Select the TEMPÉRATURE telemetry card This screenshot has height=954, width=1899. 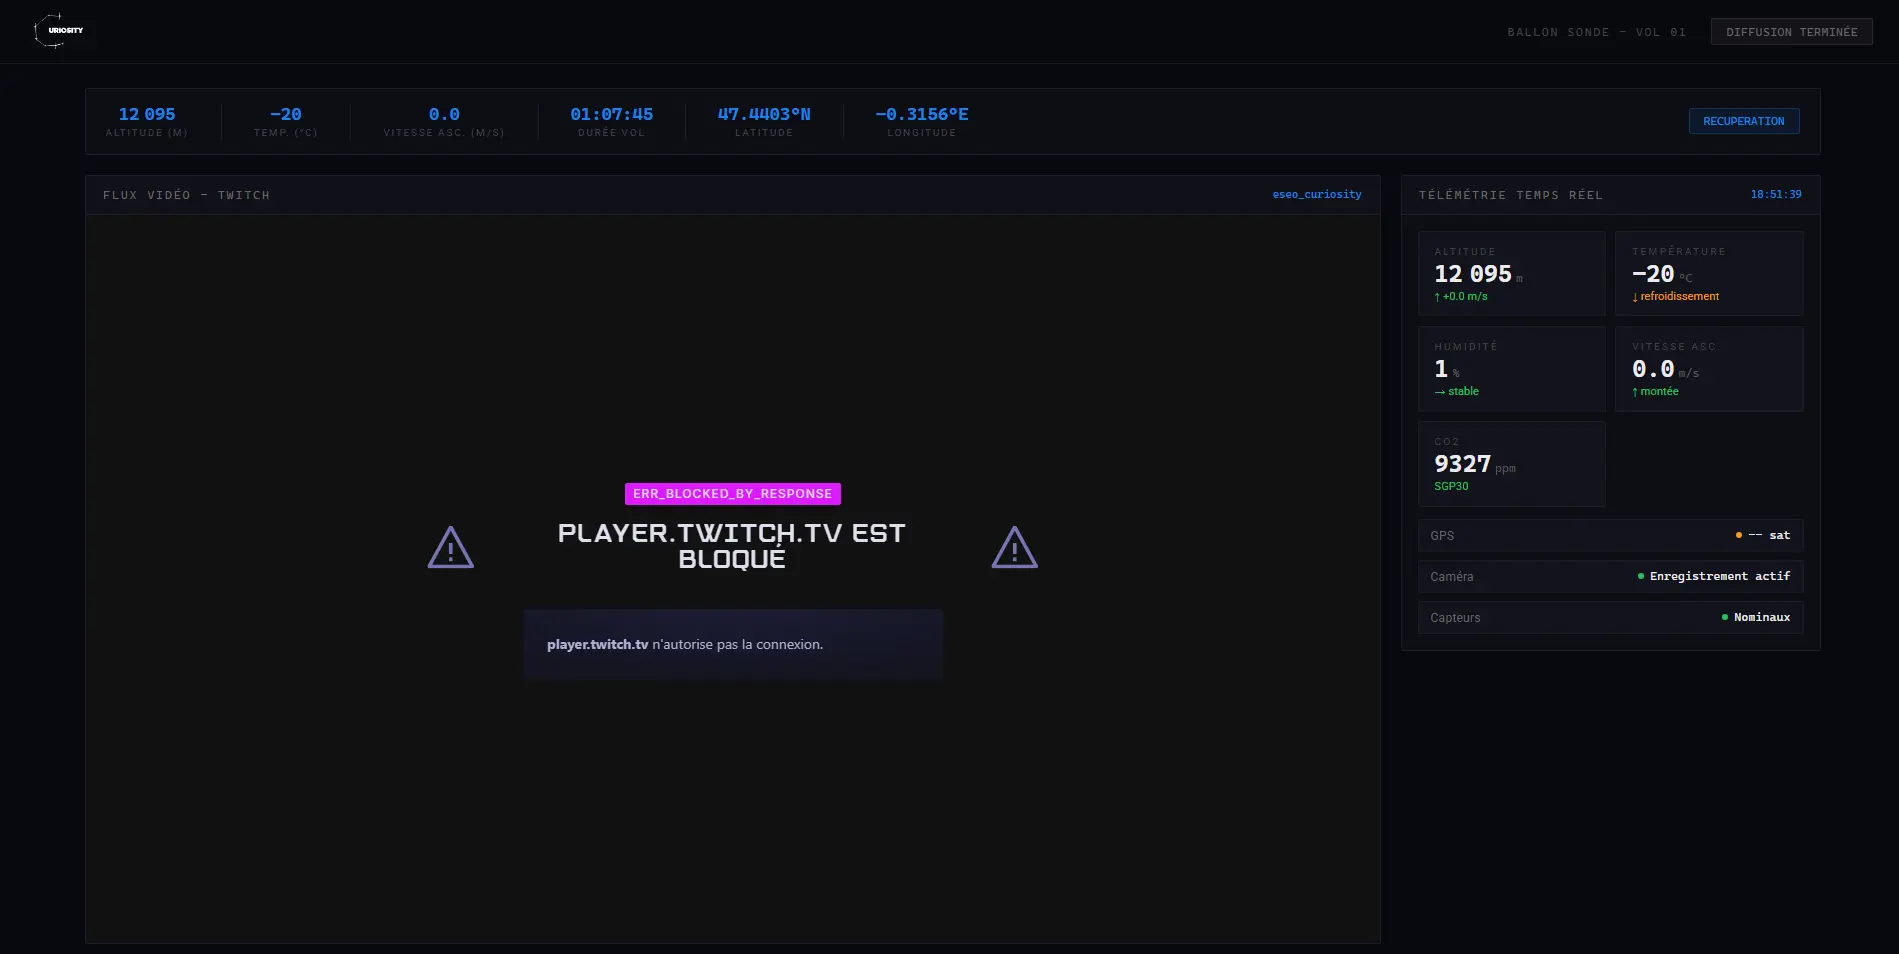1709,274
